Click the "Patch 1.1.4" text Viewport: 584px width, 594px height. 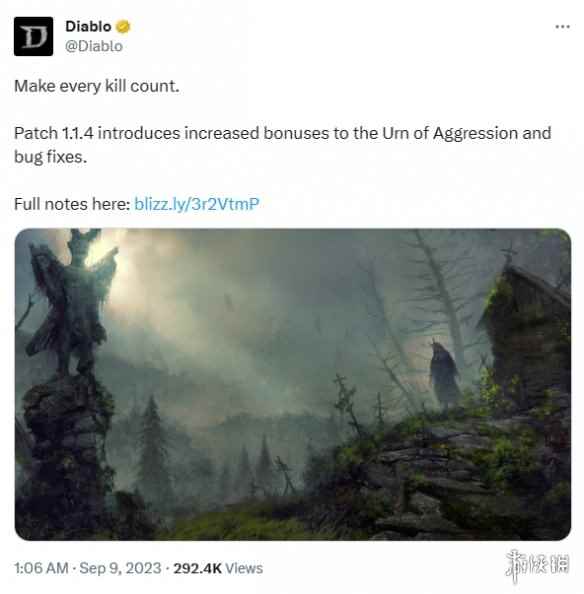click(53, 133)
